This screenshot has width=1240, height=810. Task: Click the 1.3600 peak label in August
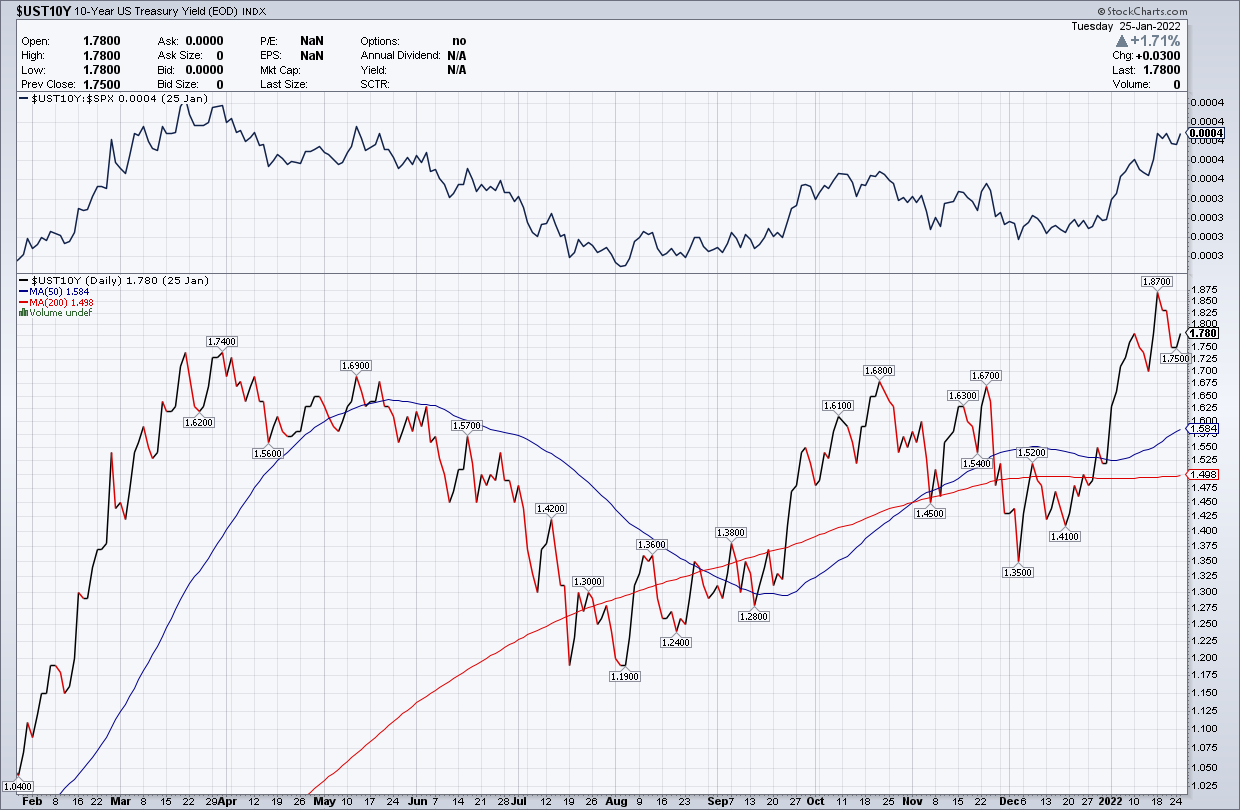coord(651,544)
